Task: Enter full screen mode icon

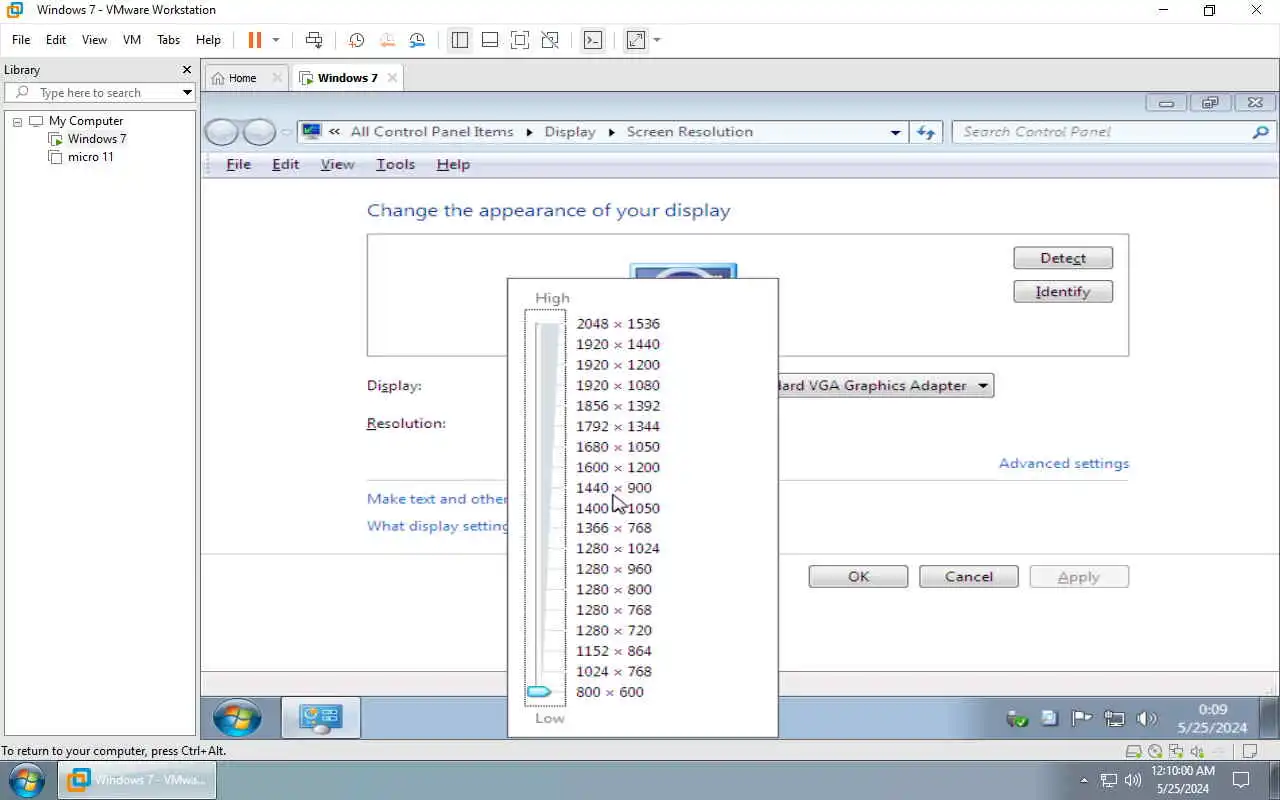Action: [x=520, y=40]
